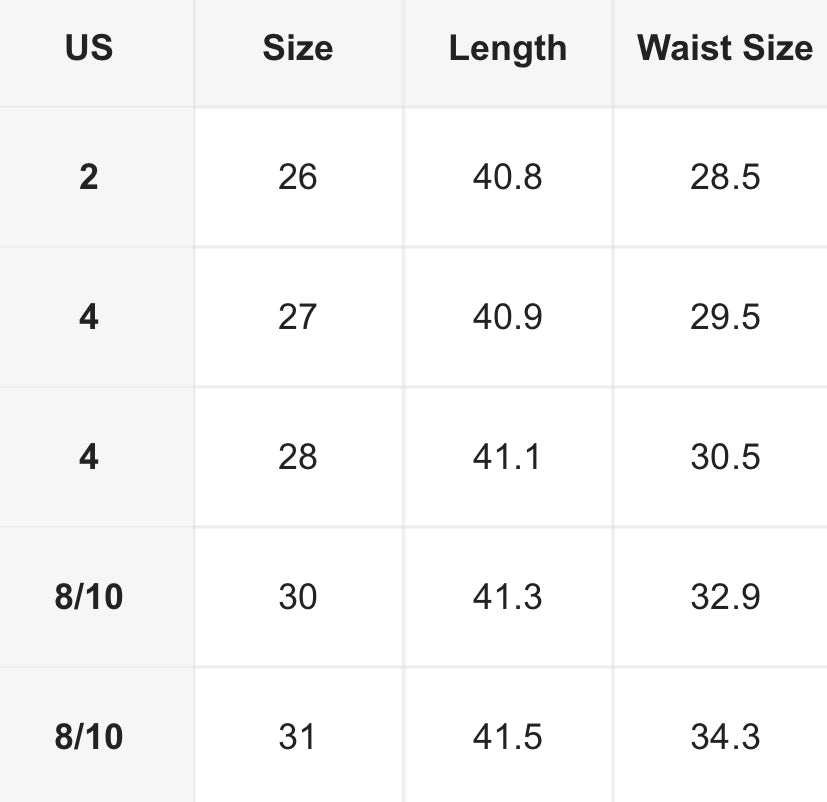
Task: Select the size 28 cell
Action: pos(297,457)
